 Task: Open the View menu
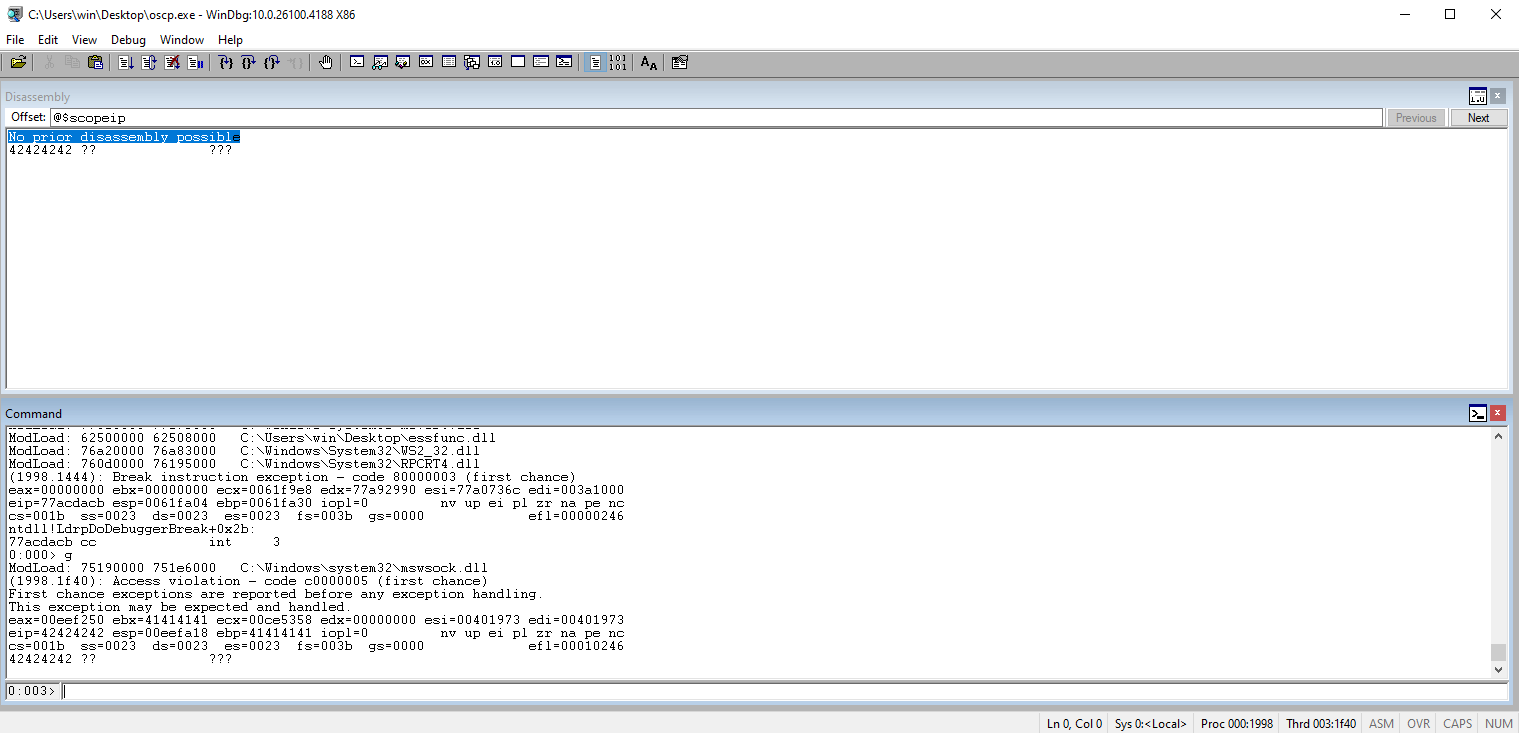(84, 40)
